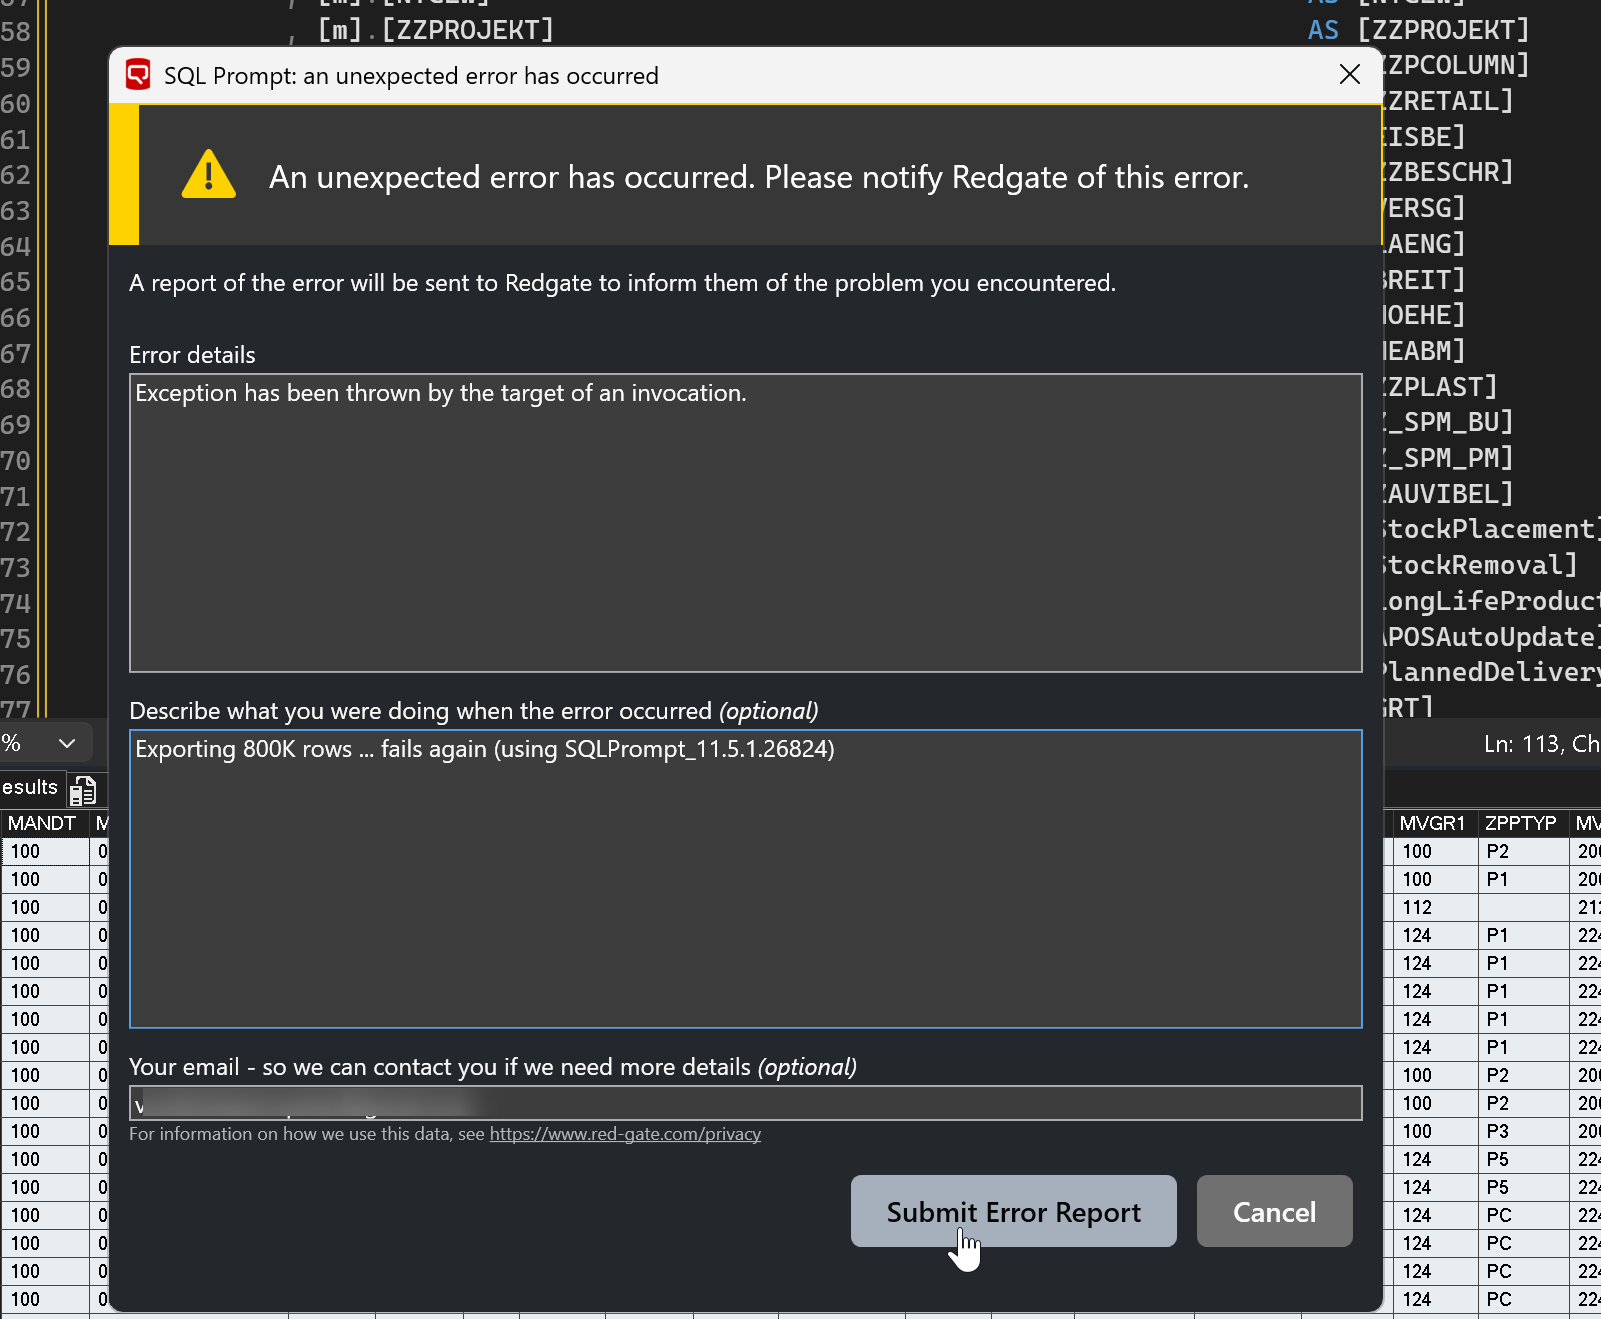Click the [m].[ZZPROJEKT] column in editor
This screenshot has width=1601, height=1319.
pyautogui.click(x=436, y=30)
